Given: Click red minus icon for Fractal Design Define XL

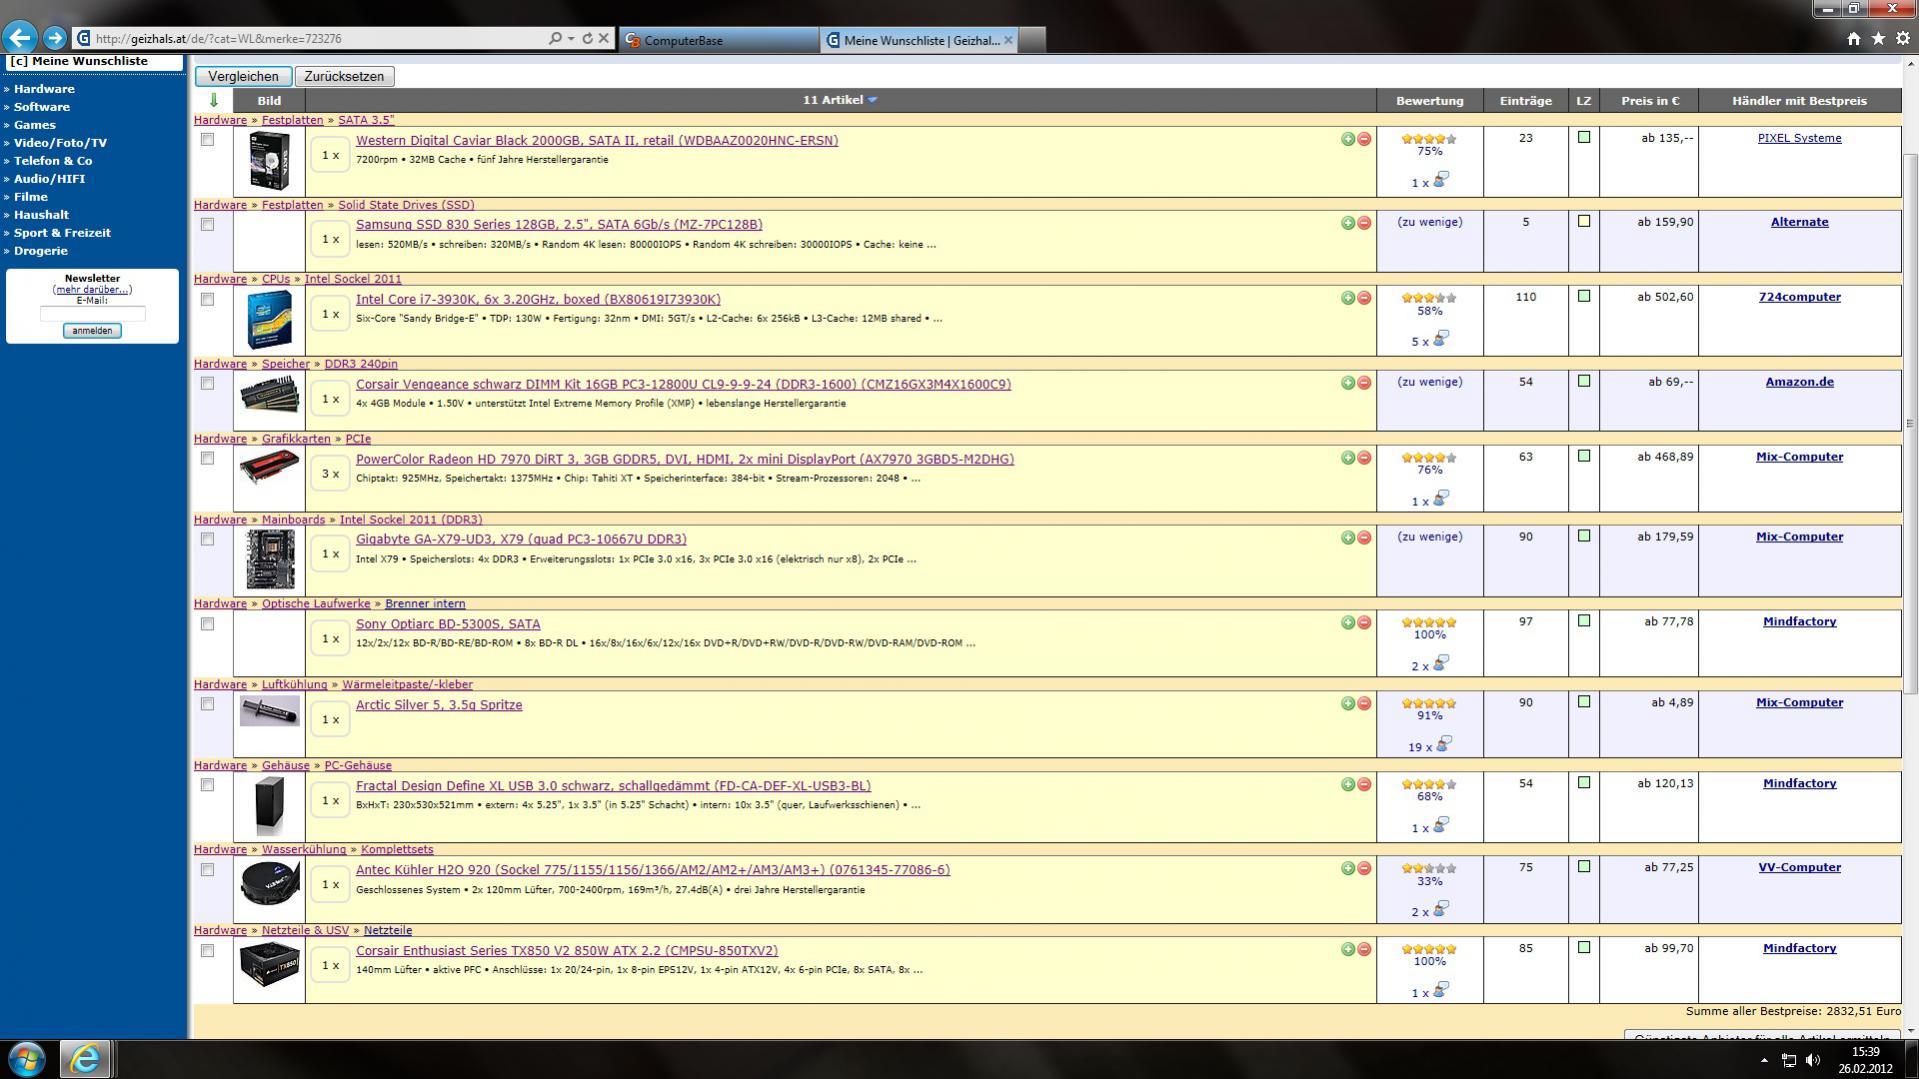Looking at the screenshot, I should pos(1364,785).
